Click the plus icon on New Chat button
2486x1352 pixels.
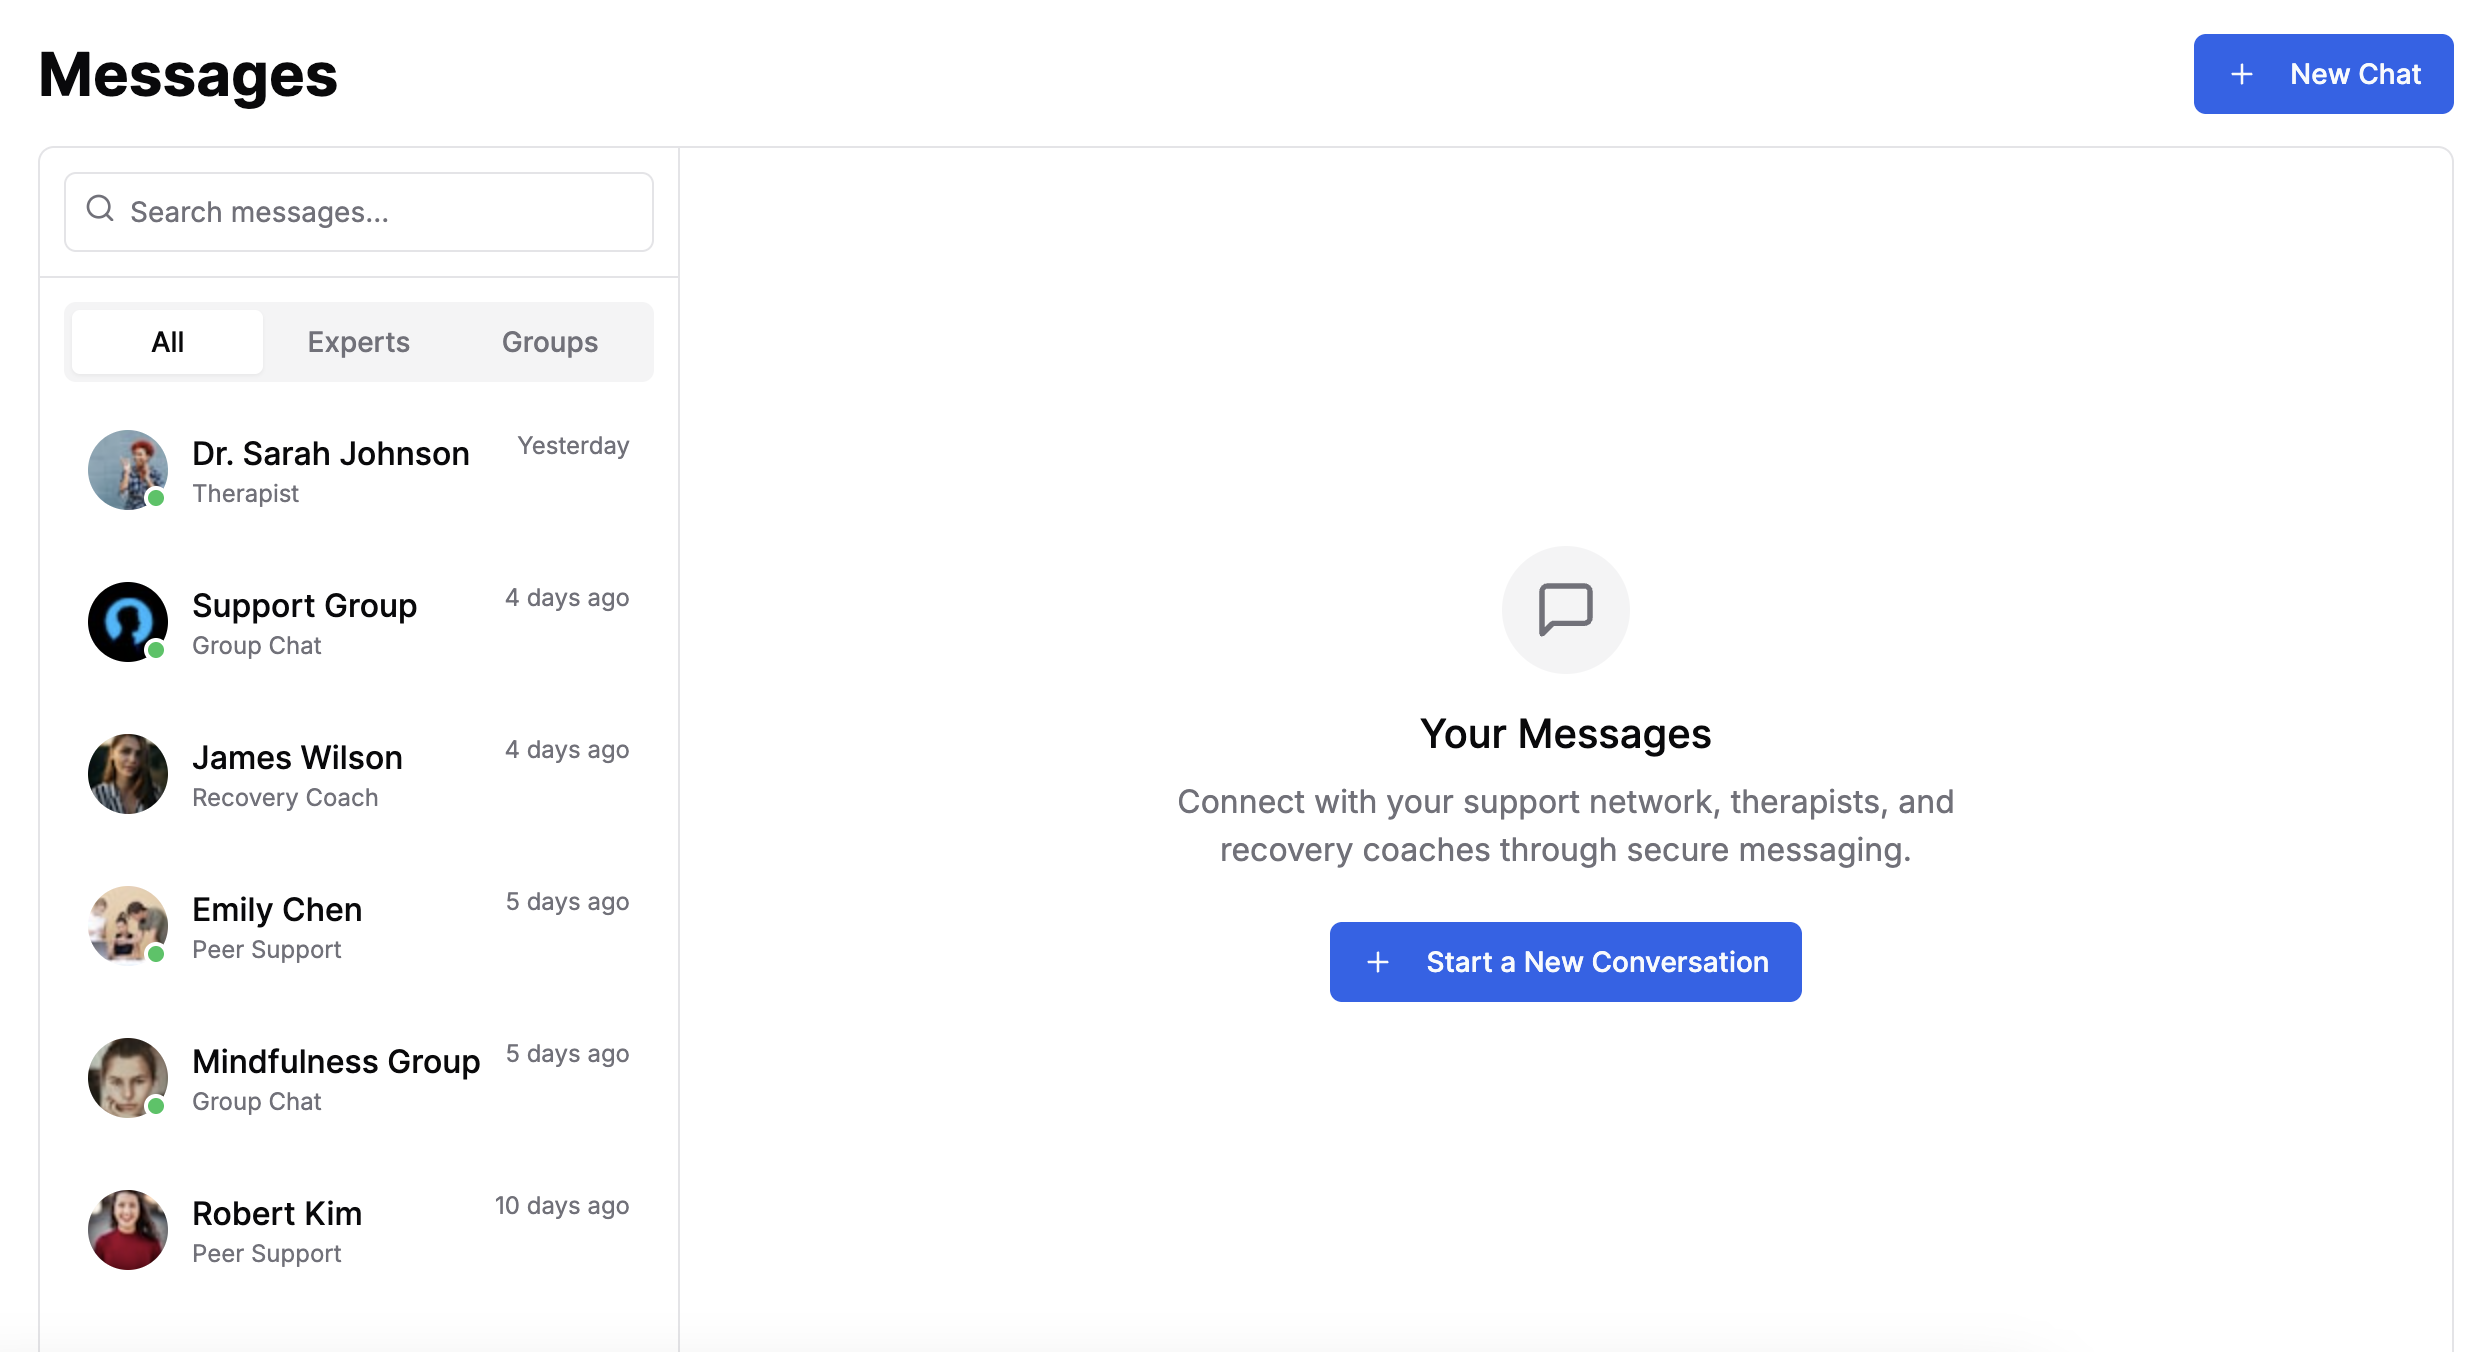[2242, 73]
